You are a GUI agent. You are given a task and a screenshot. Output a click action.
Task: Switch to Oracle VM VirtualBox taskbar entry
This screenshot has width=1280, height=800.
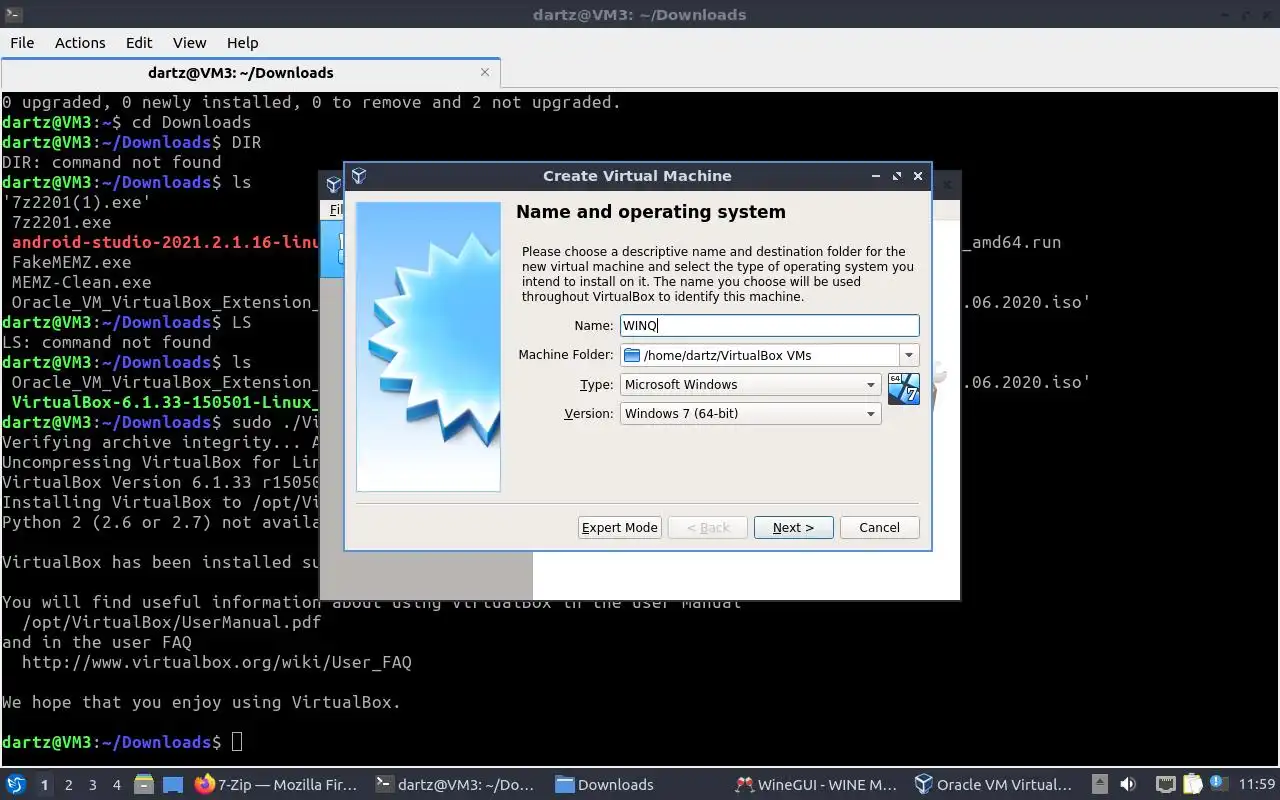click(x=994, y=784)
